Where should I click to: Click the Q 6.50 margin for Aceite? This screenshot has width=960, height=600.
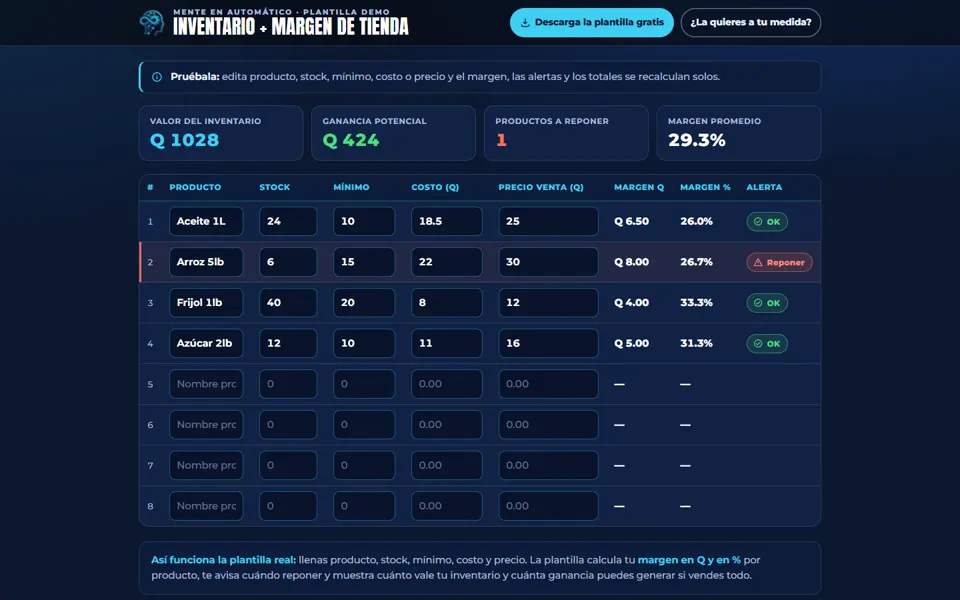pos(632,221)
